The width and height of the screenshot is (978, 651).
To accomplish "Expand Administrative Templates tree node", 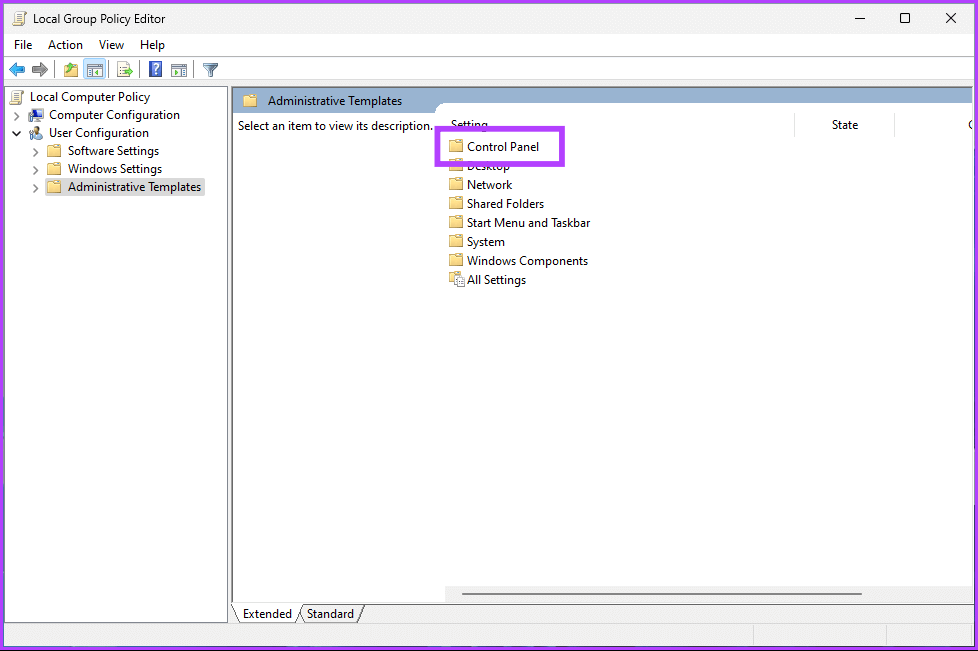I will (x=36, y=188).
